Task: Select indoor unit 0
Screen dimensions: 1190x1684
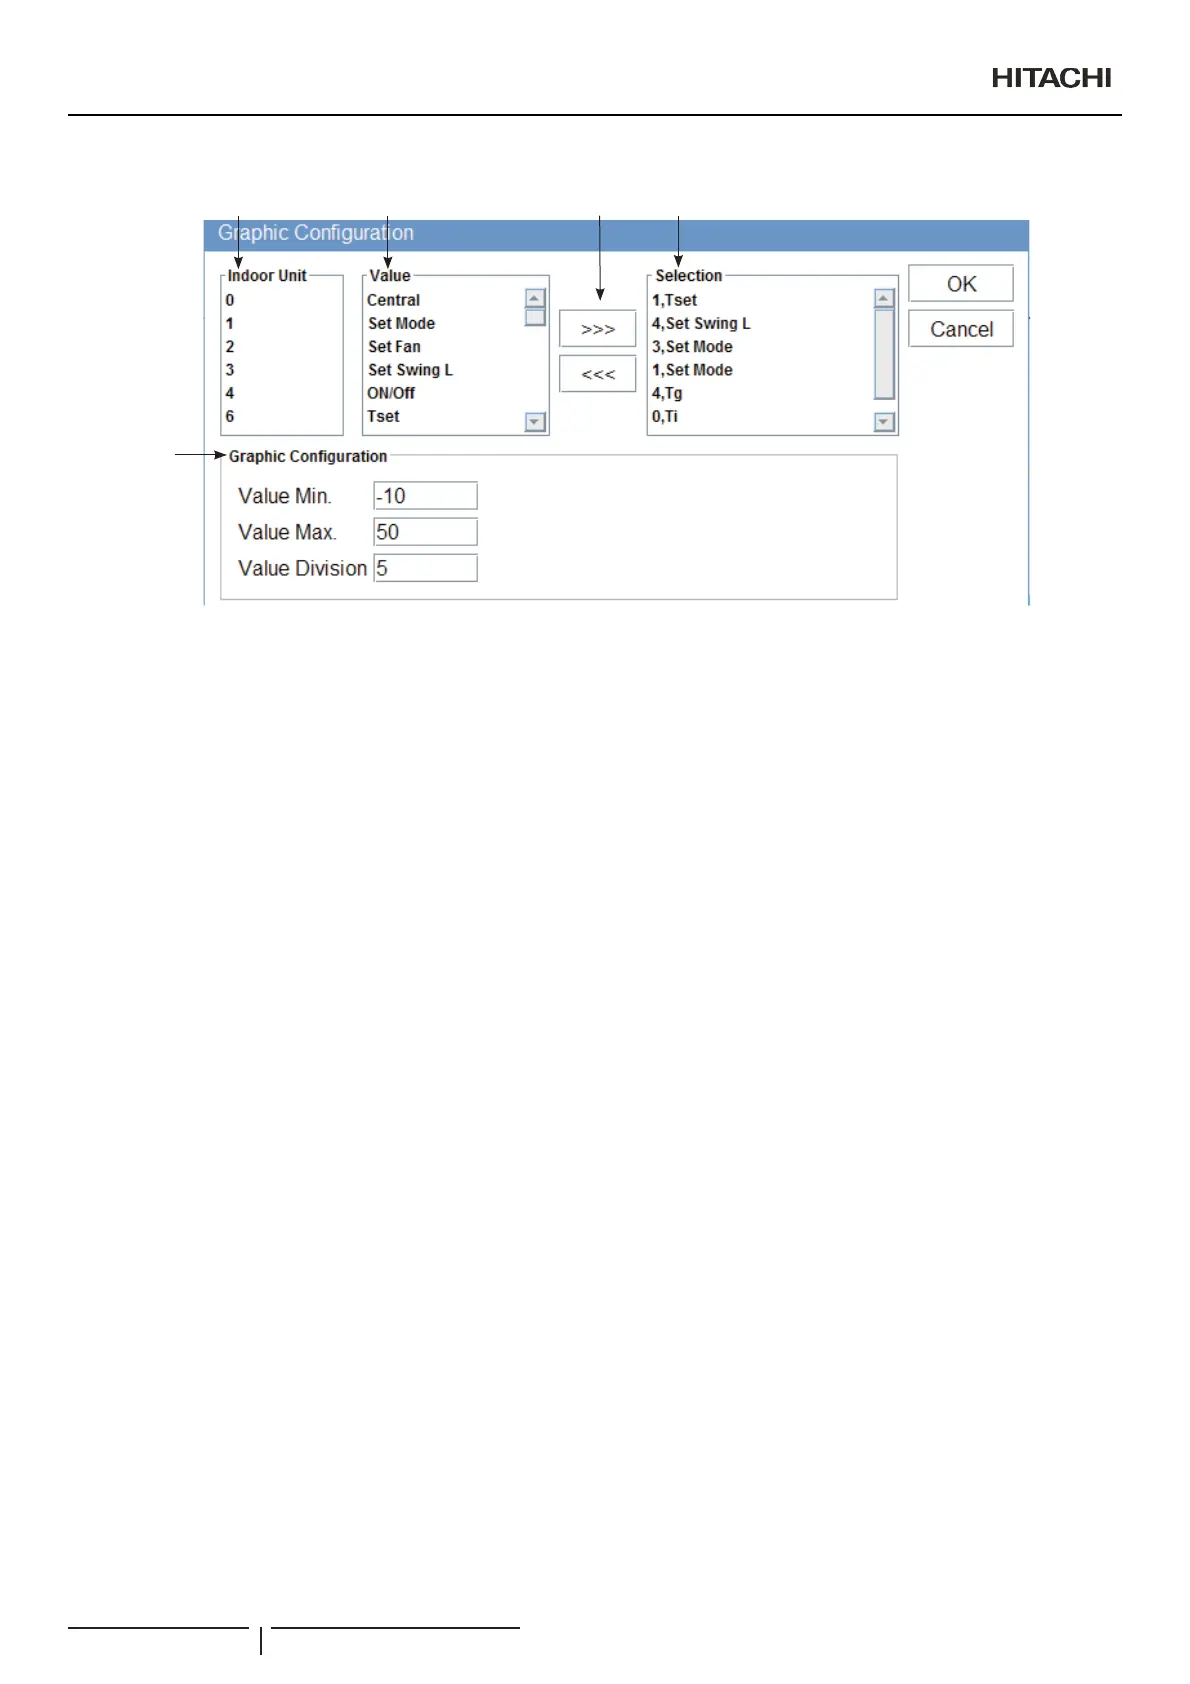Action: pos(230,300)
